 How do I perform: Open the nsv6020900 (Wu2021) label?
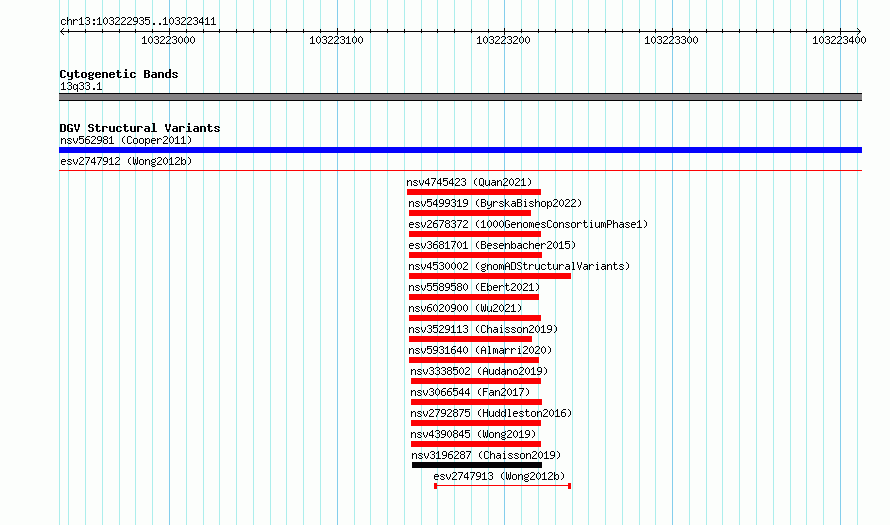pos(465,308)
